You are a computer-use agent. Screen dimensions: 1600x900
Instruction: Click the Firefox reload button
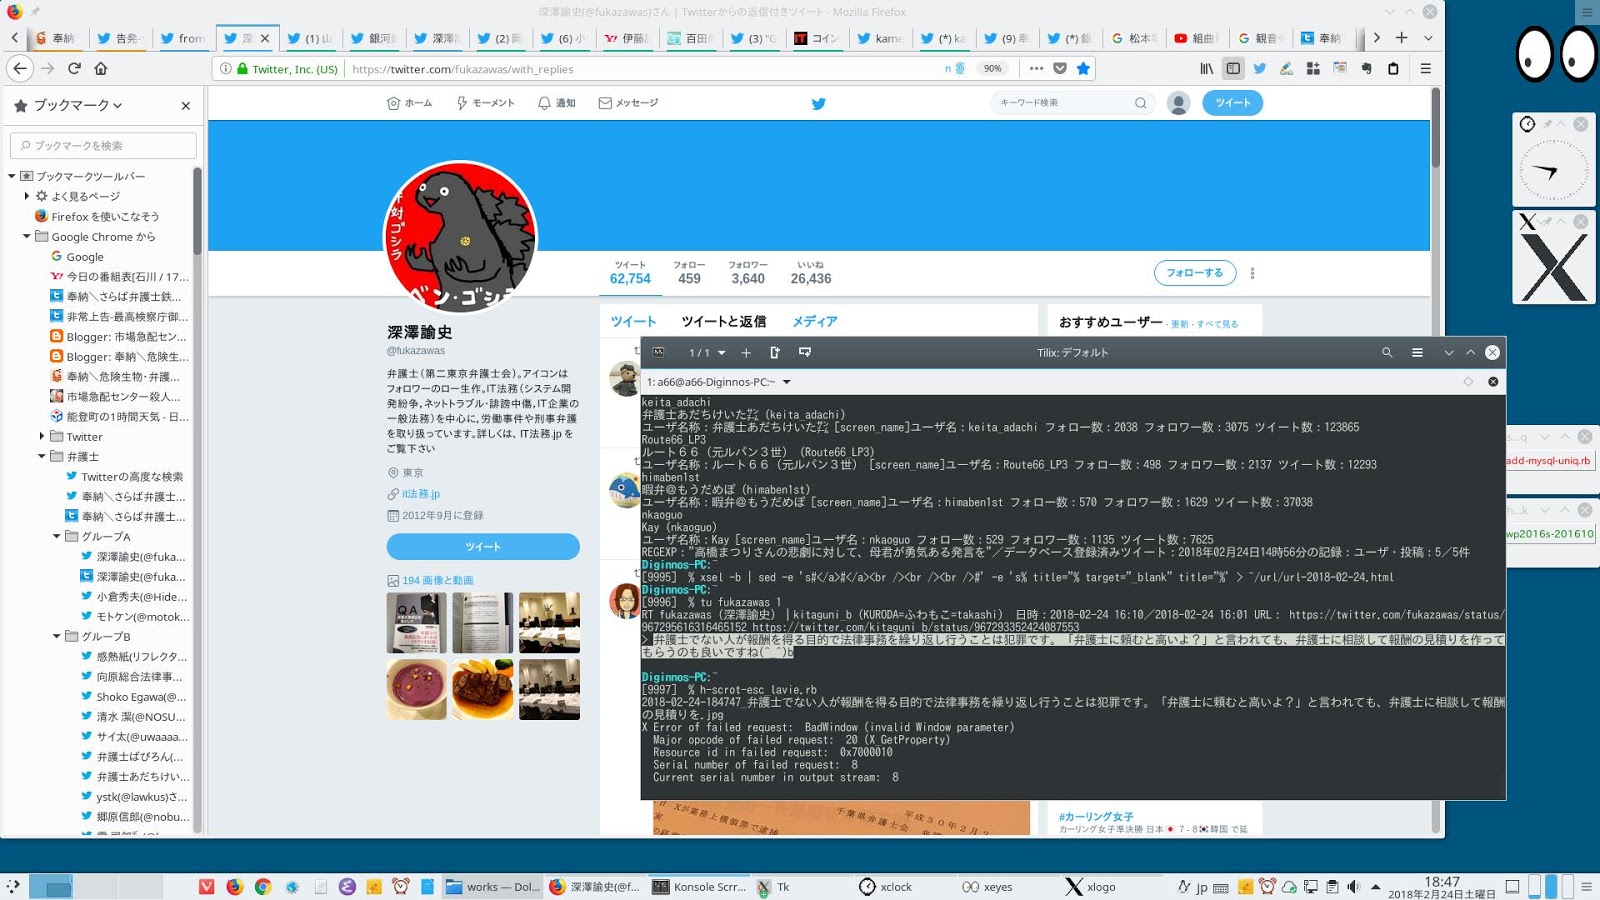pyautogui.click(x=74, y=68)
